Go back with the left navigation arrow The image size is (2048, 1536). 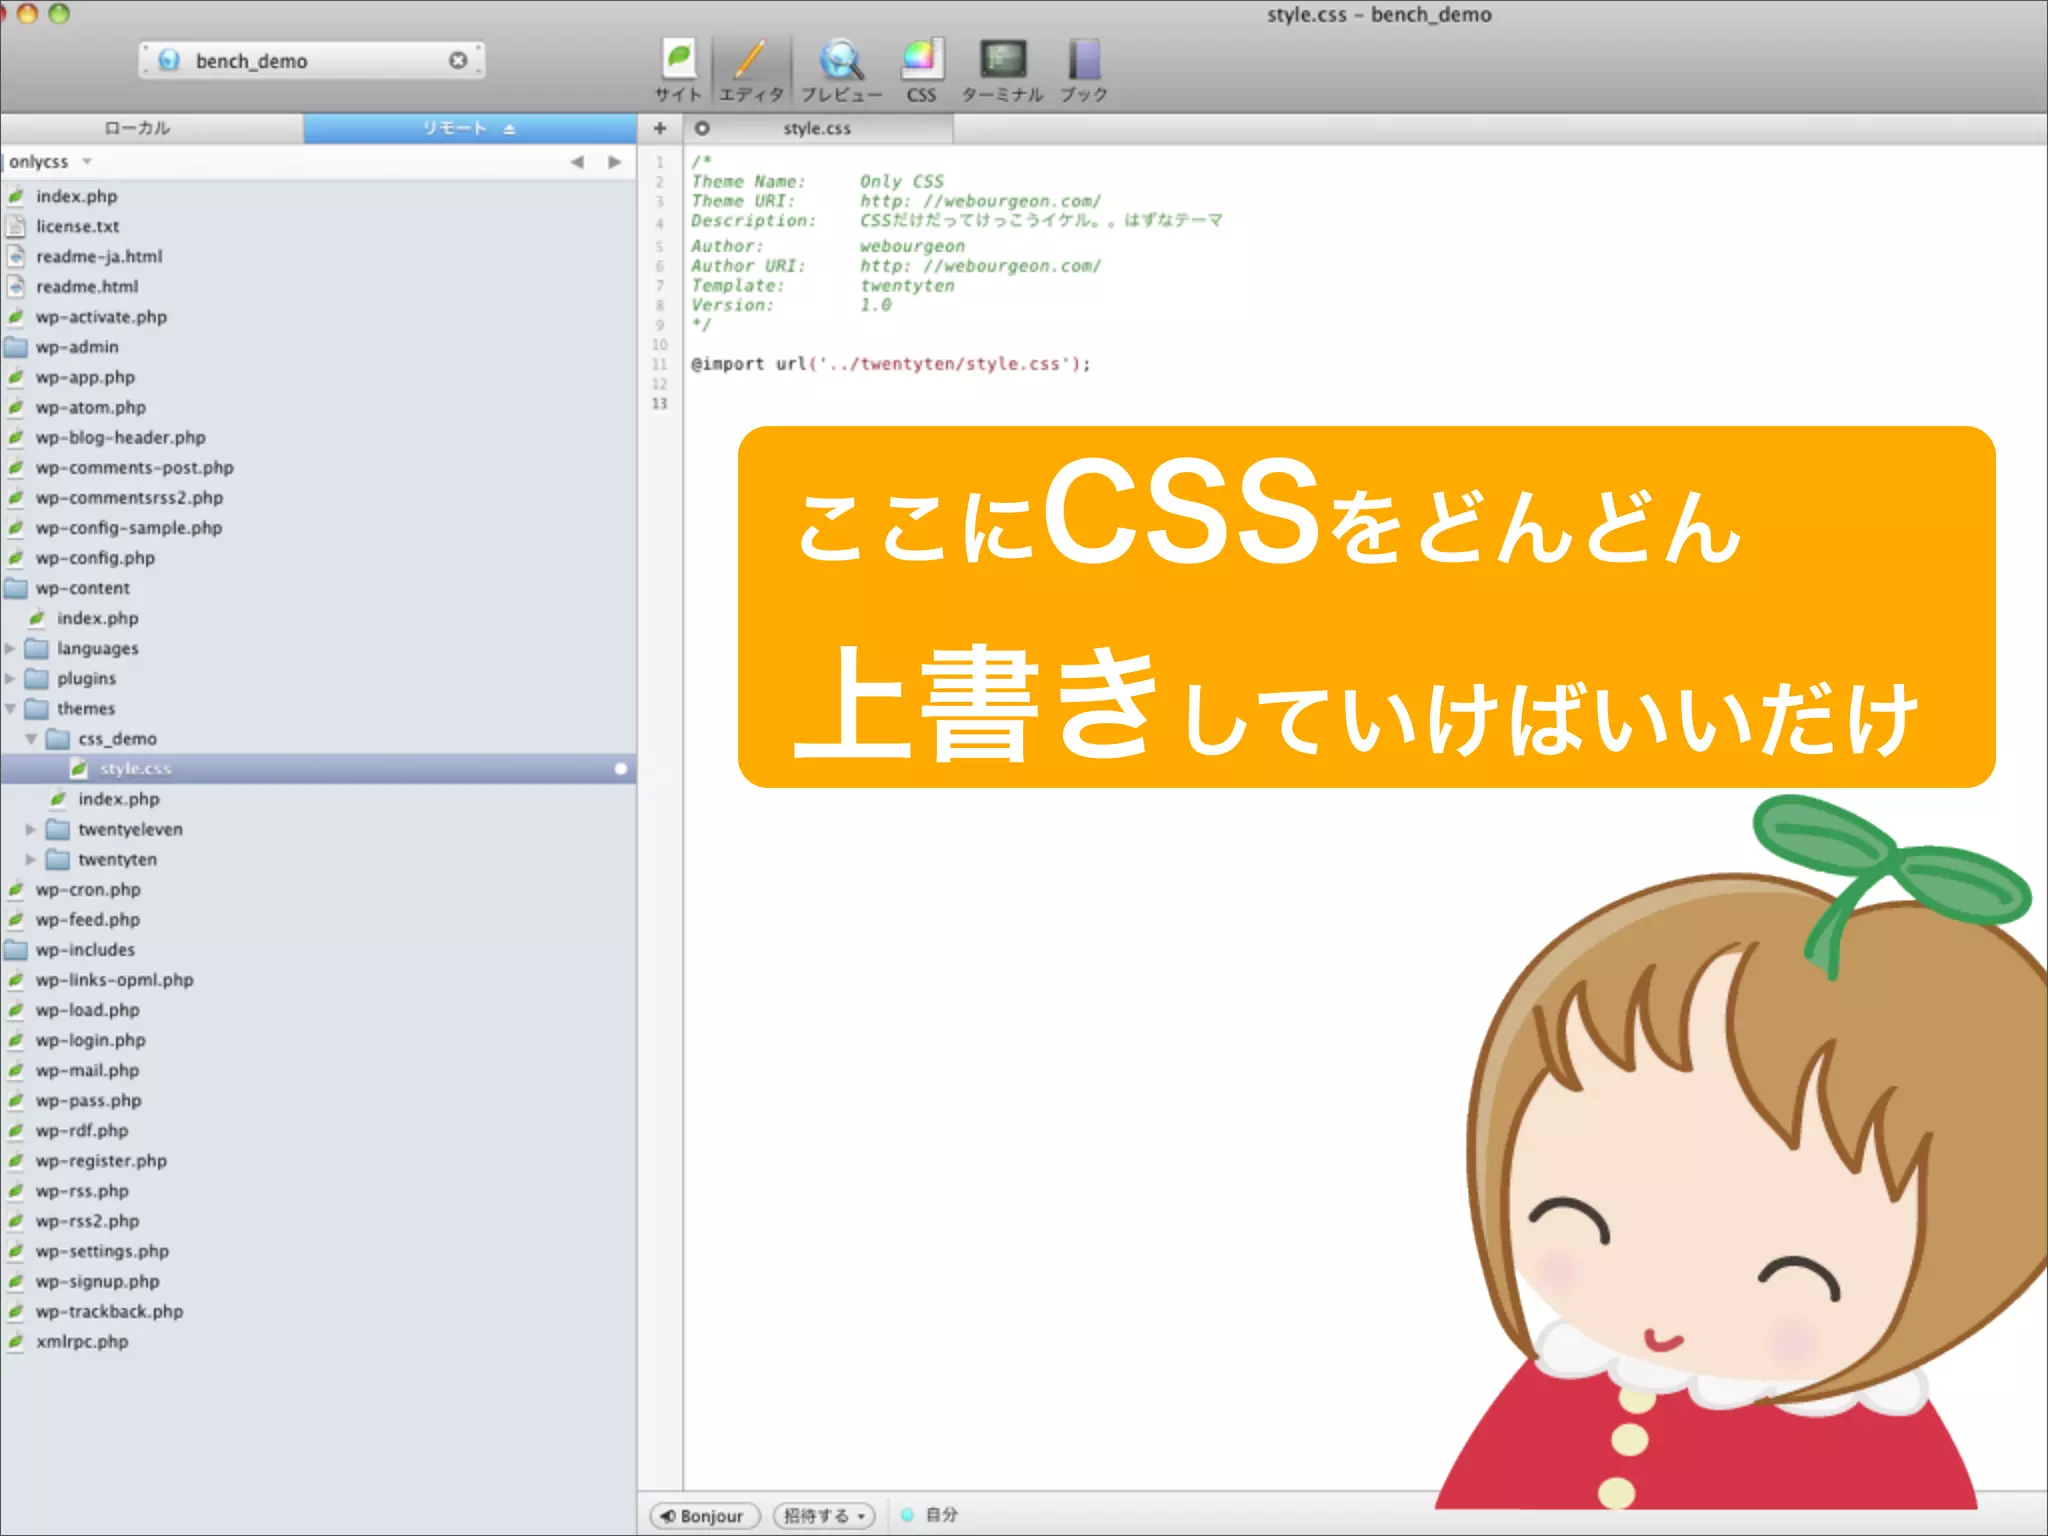577,162
